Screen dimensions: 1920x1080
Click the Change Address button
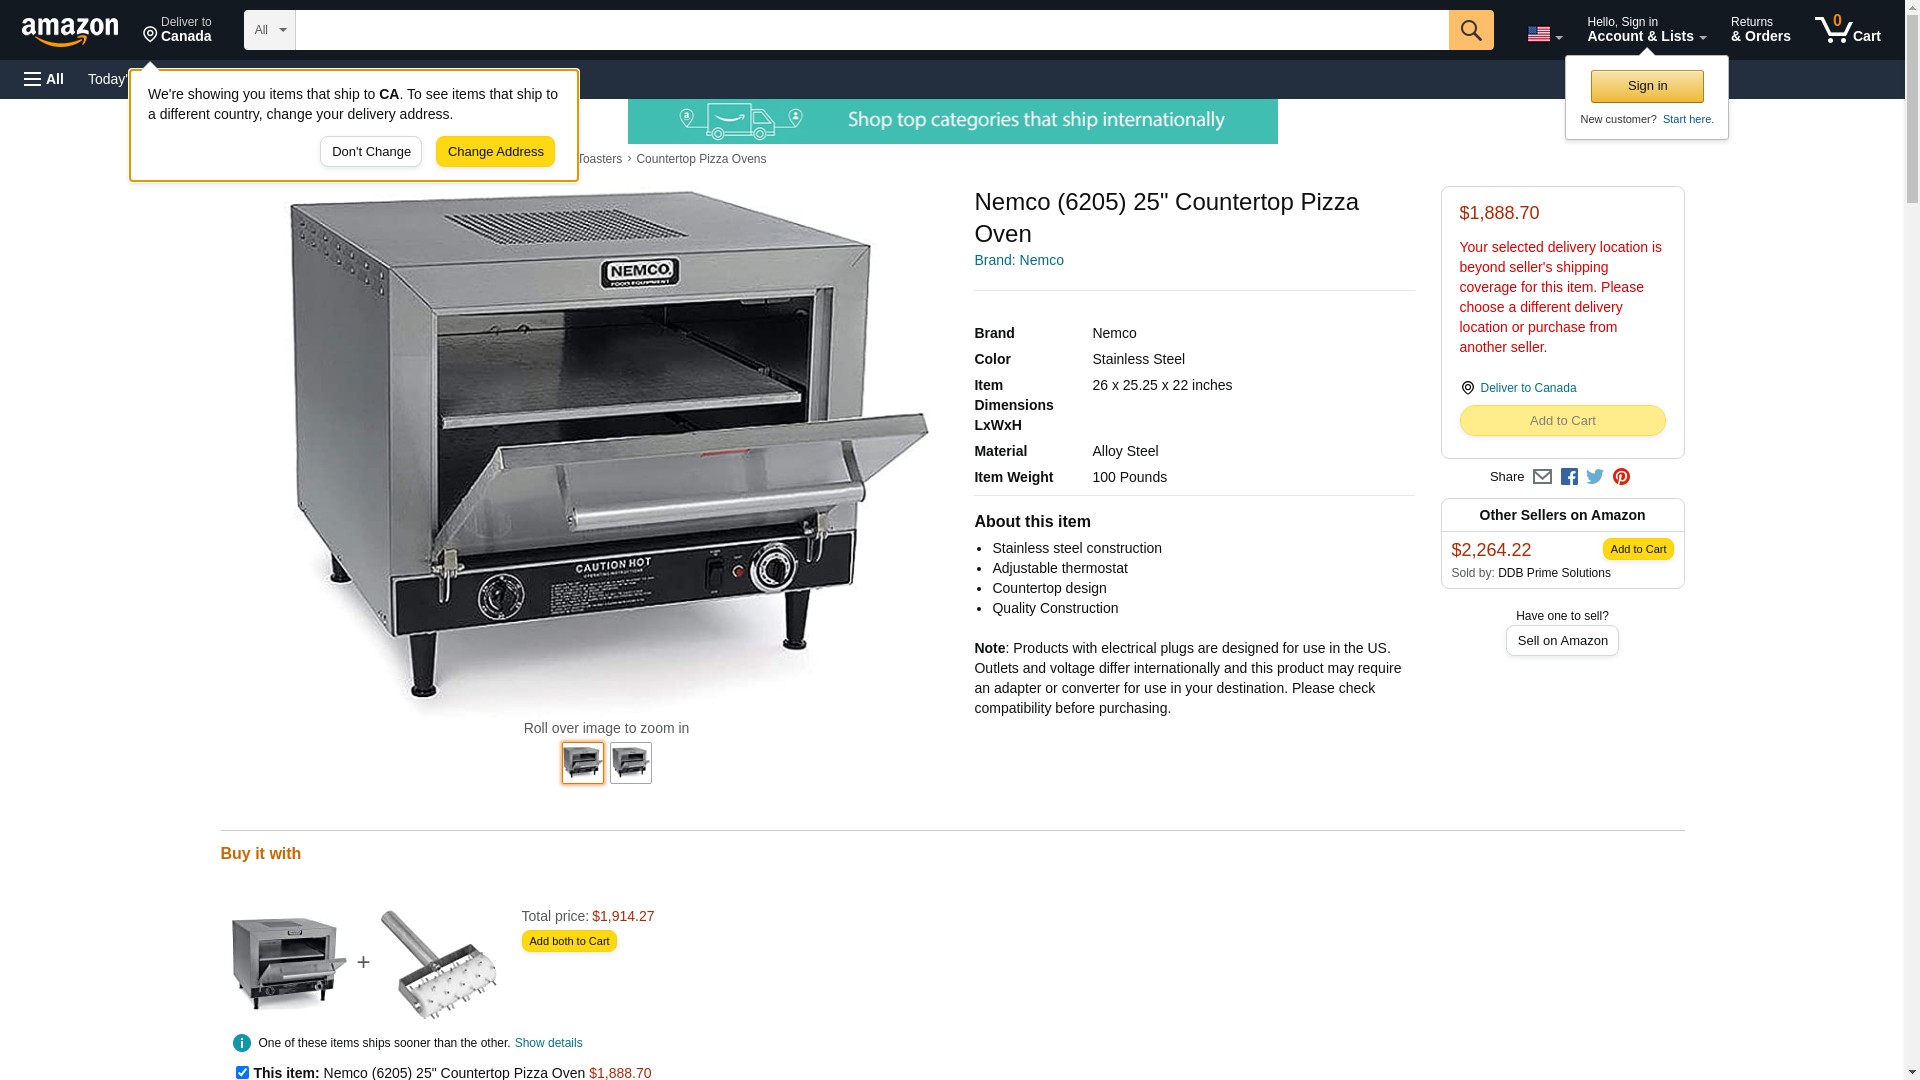[495, 152]
